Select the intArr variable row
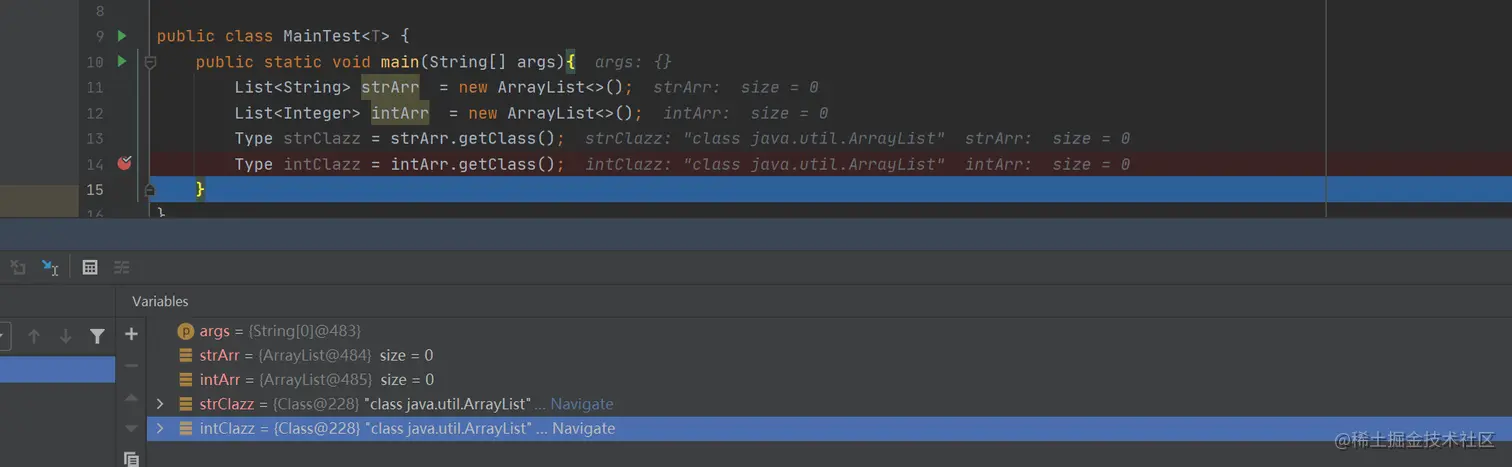Viewport: 1512px width, 467px height. (x=829, y=380)
